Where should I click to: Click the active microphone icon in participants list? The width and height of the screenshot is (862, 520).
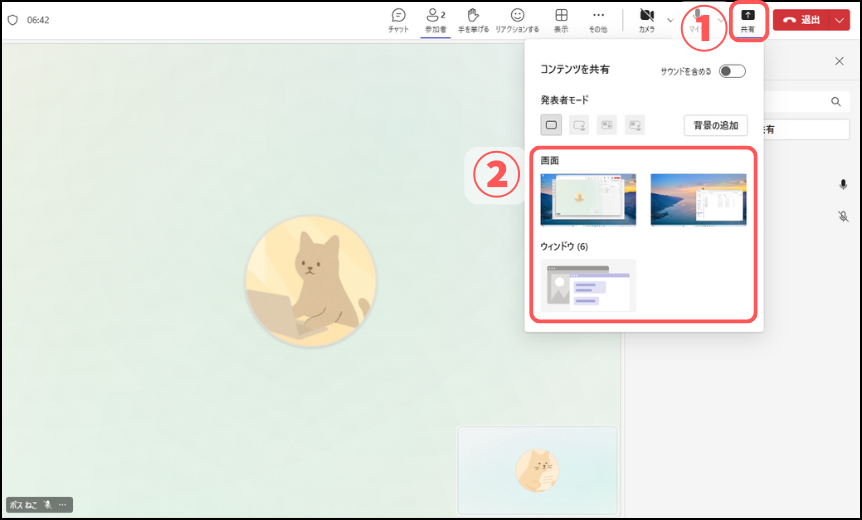point(843,184)
